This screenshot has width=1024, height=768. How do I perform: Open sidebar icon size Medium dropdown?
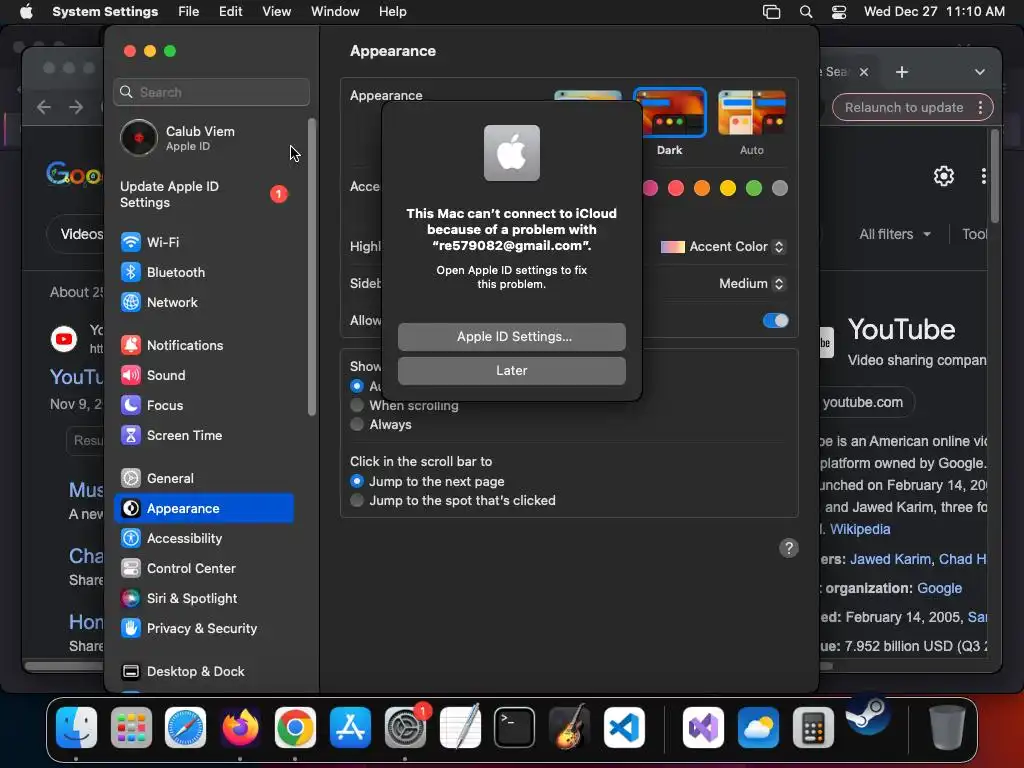(x=752, y=284)
